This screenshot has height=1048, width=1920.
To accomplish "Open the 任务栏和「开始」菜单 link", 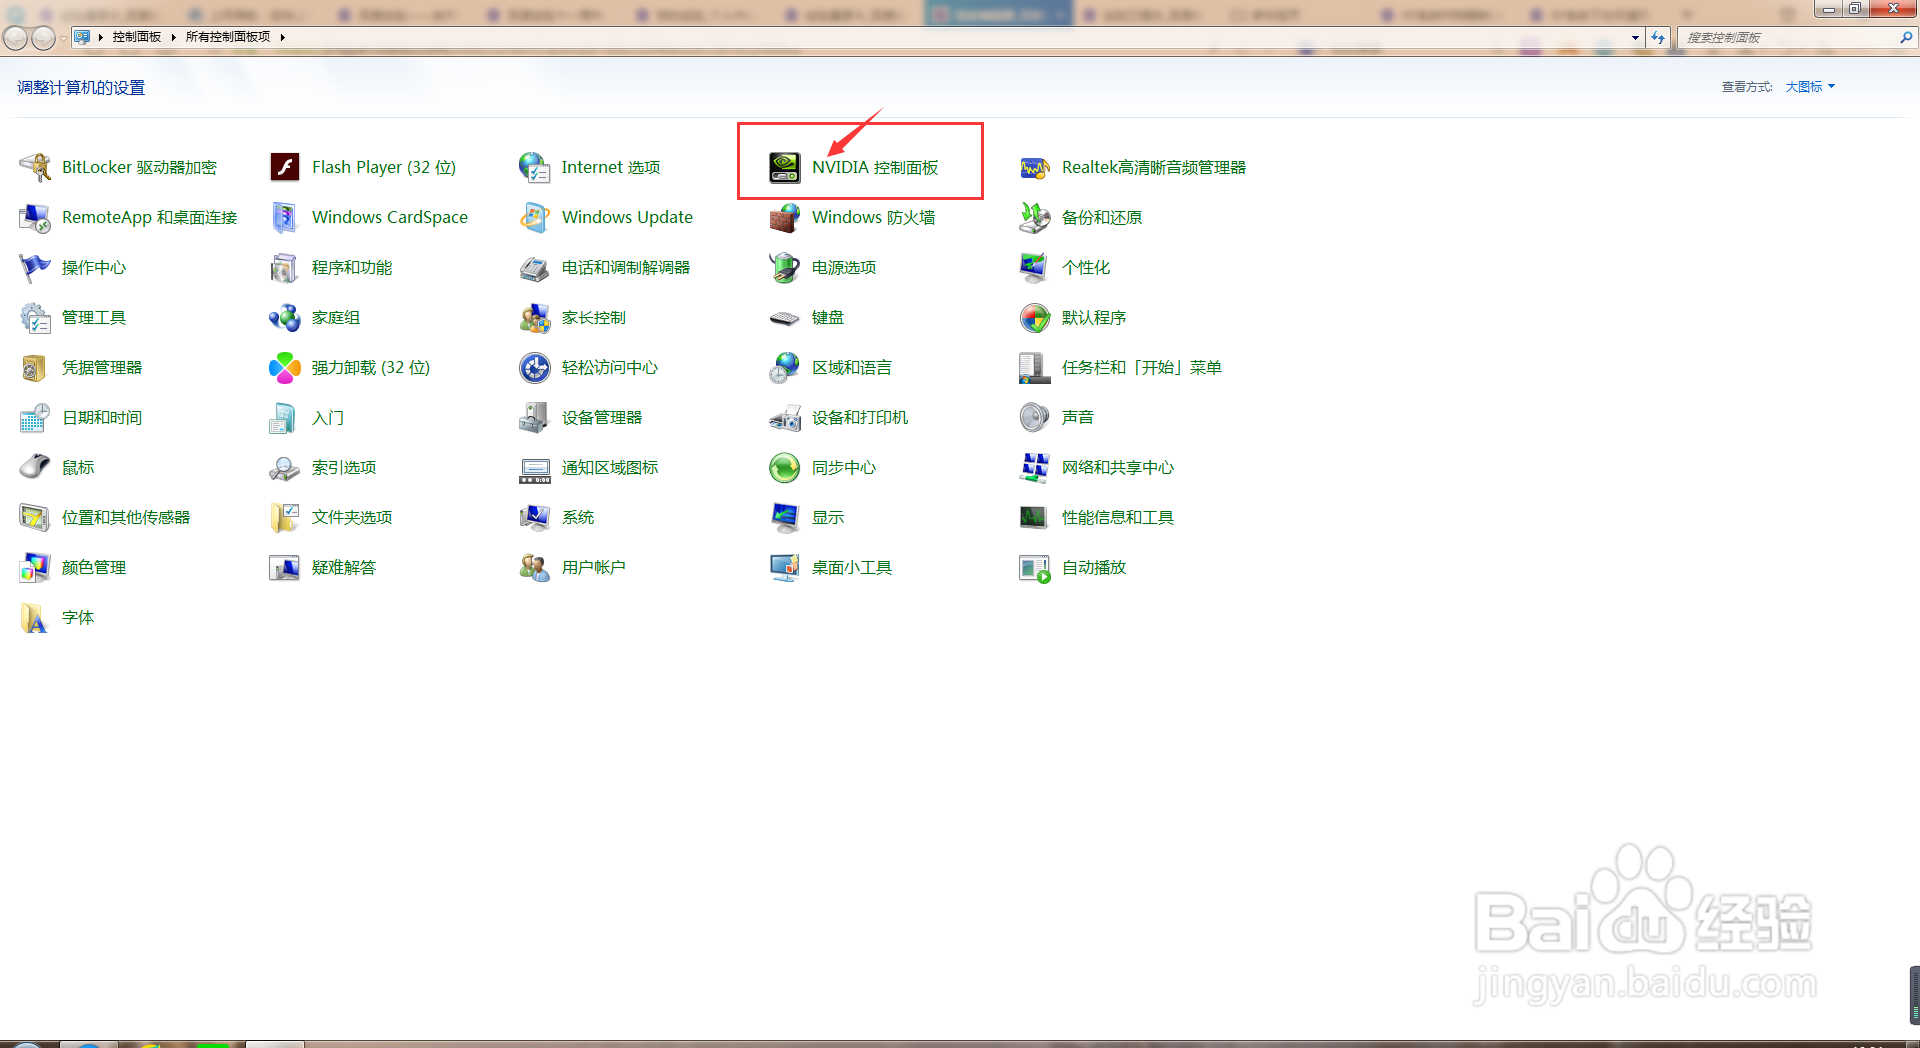I will [x=1142, y=367].
